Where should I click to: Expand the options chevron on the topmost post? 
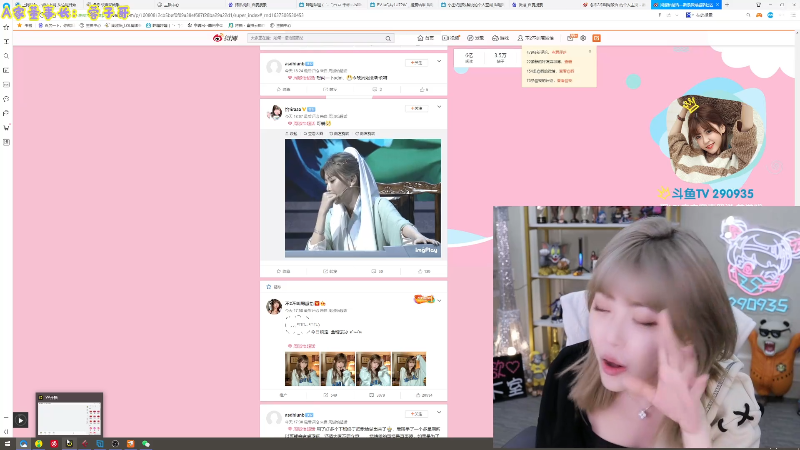coord(439,61)
